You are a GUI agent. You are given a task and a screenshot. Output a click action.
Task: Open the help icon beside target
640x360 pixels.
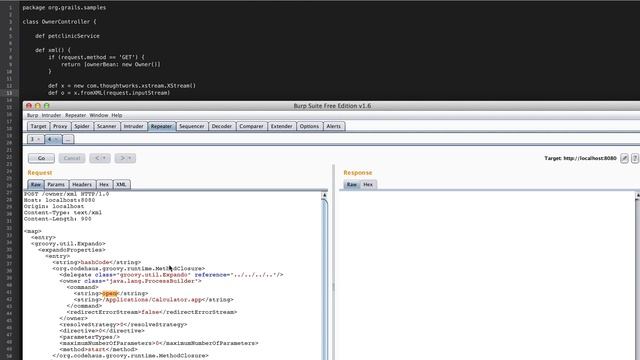(x=635, y=158)
